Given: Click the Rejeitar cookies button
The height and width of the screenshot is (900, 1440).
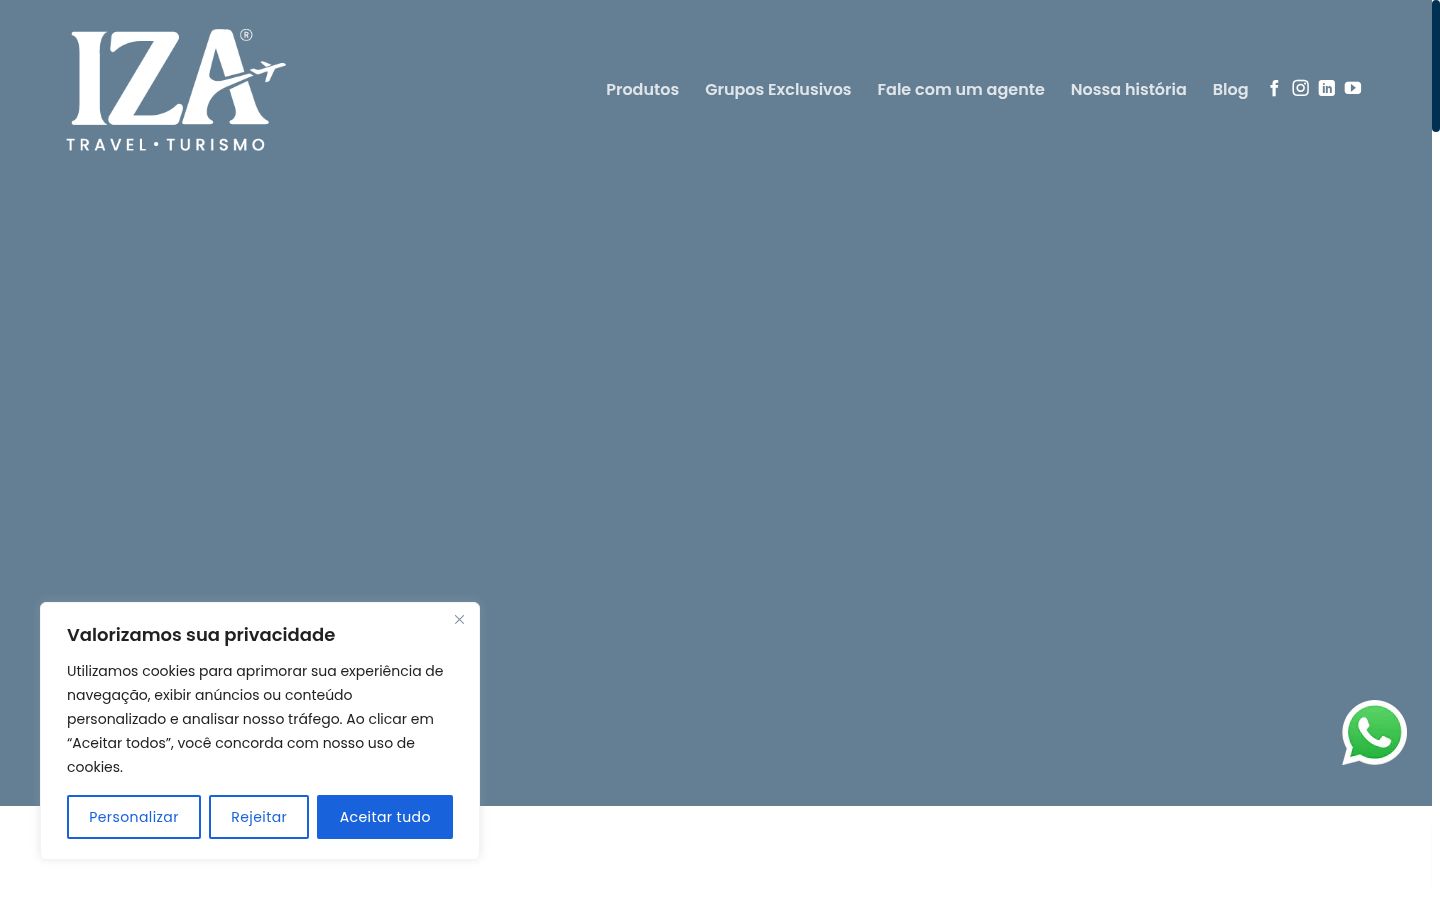Looking at the screenshot, I should click(x=259, y=817).
